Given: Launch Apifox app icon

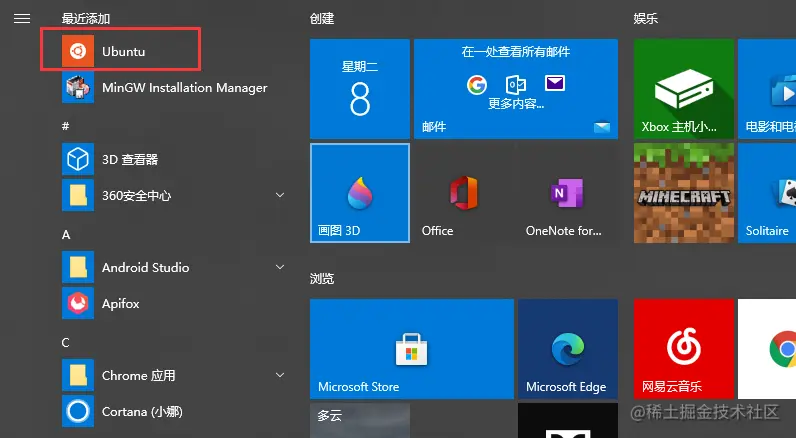Looking at the screenshot, I should pyautogui.click(x=78, y=304).
